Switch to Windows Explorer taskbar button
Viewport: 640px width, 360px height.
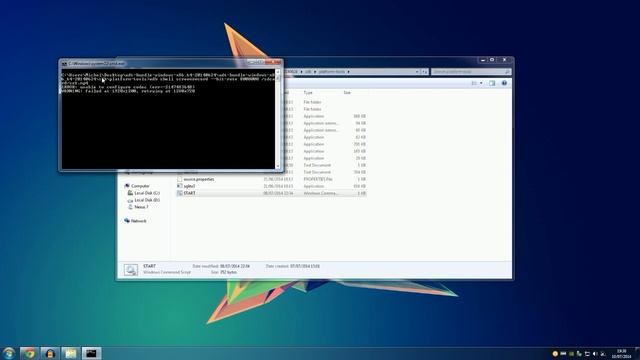coord(71,353)
